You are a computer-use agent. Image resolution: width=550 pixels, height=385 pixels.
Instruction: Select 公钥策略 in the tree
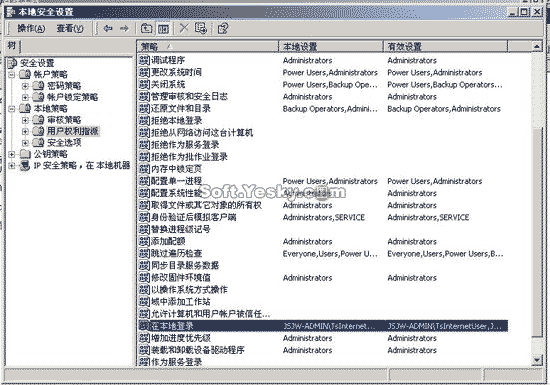(51, 154)
